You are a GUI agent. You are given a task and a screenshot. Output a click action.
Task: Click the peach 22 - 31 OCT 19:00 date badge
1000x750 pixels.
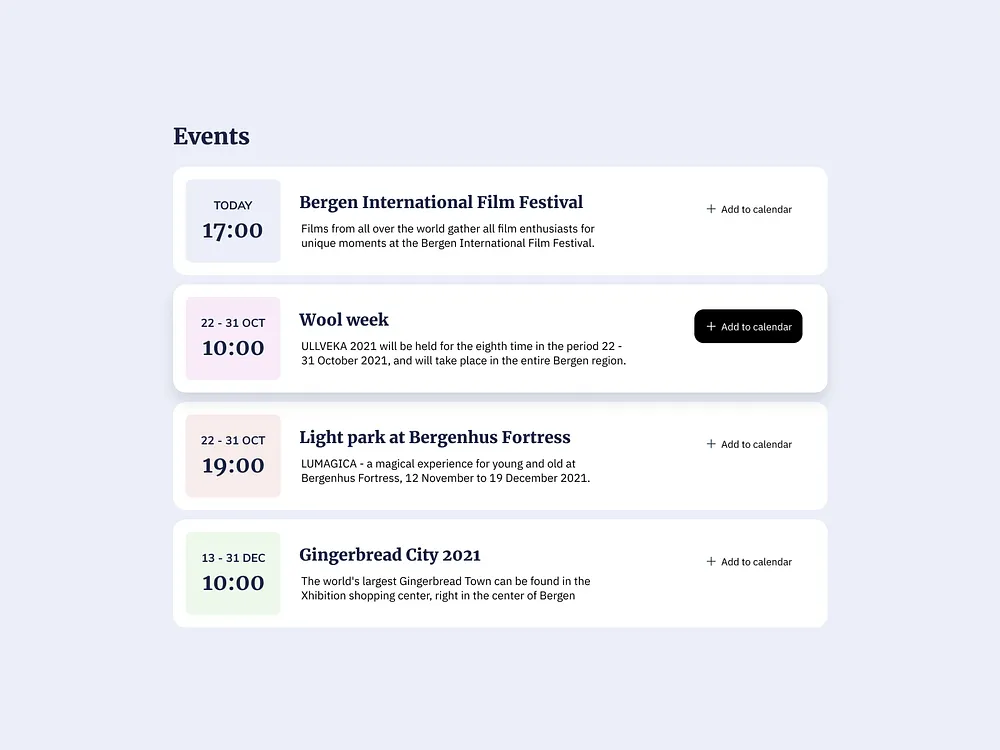(x=233, y=455)
